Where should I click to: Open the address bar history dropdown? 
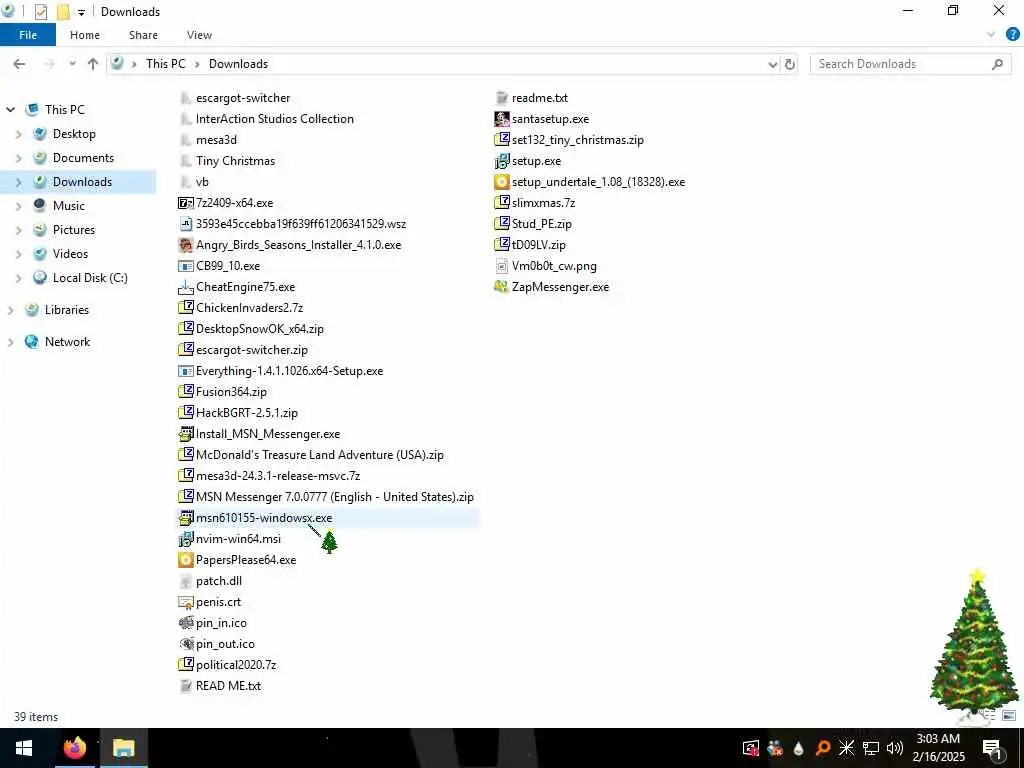click(773, 64)
